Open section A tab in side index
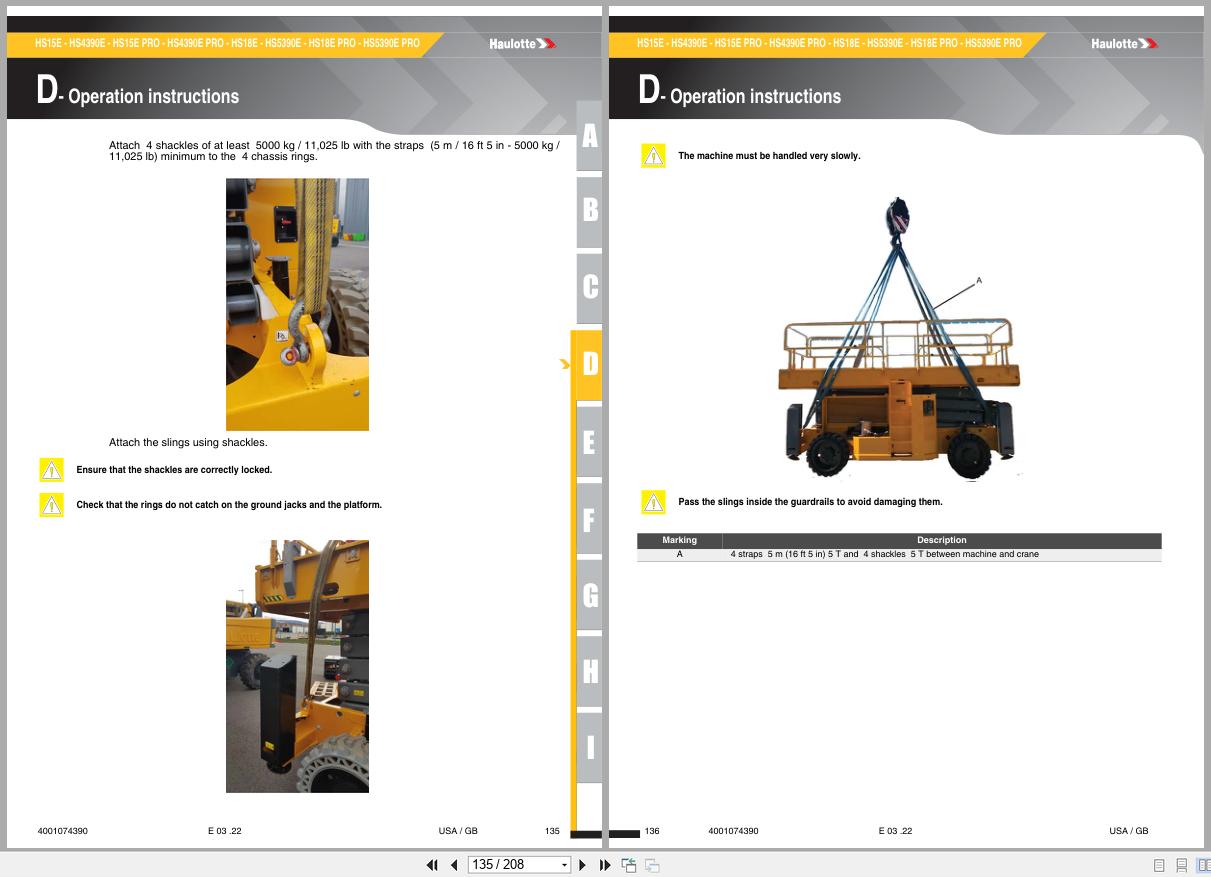The image size is (1211, 877). tap(589, 137)
